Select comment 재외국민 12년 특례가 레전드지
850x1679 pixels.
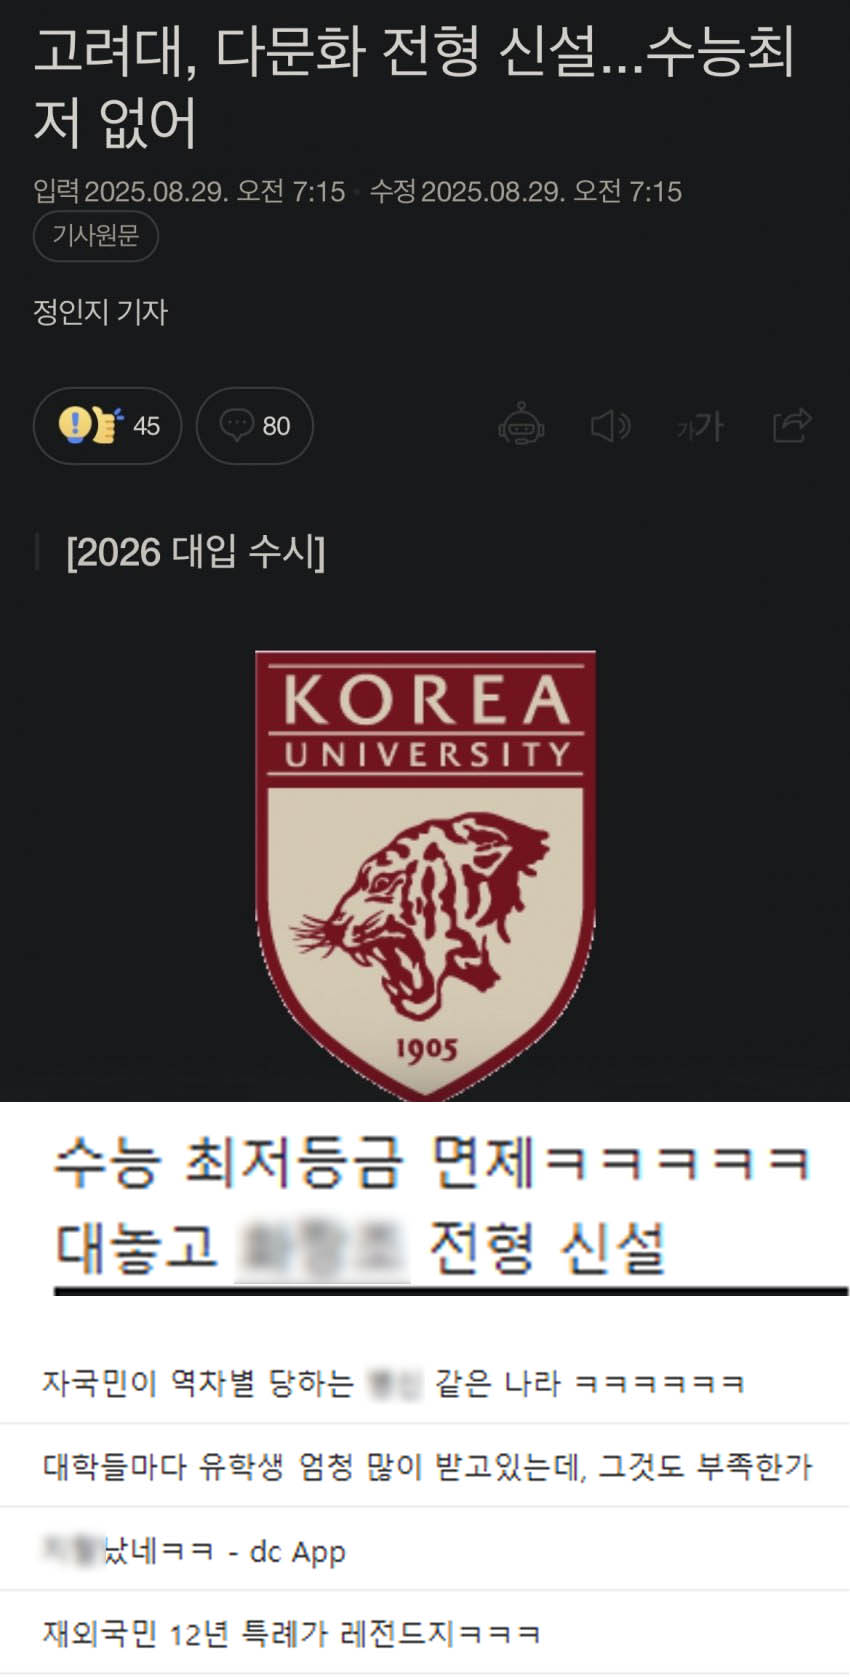click(291, 1634)
